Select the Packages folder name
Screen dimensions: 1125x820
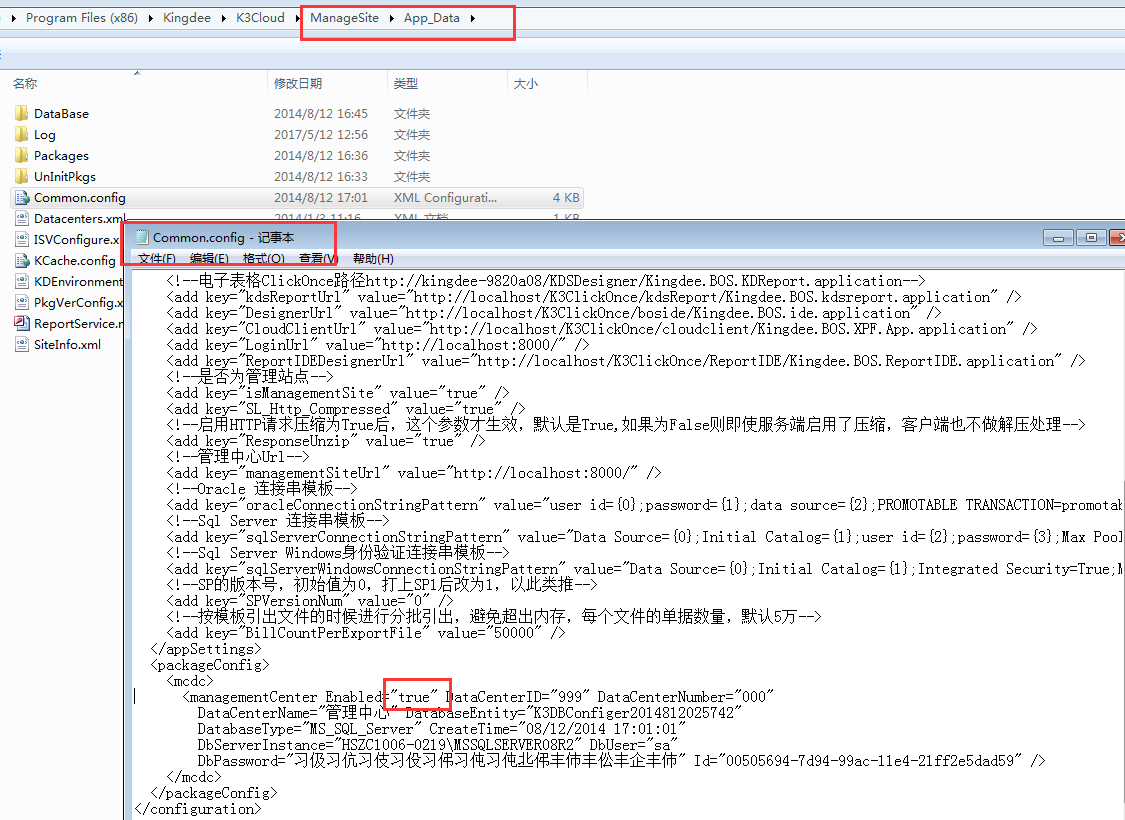(x=61, y=156)
